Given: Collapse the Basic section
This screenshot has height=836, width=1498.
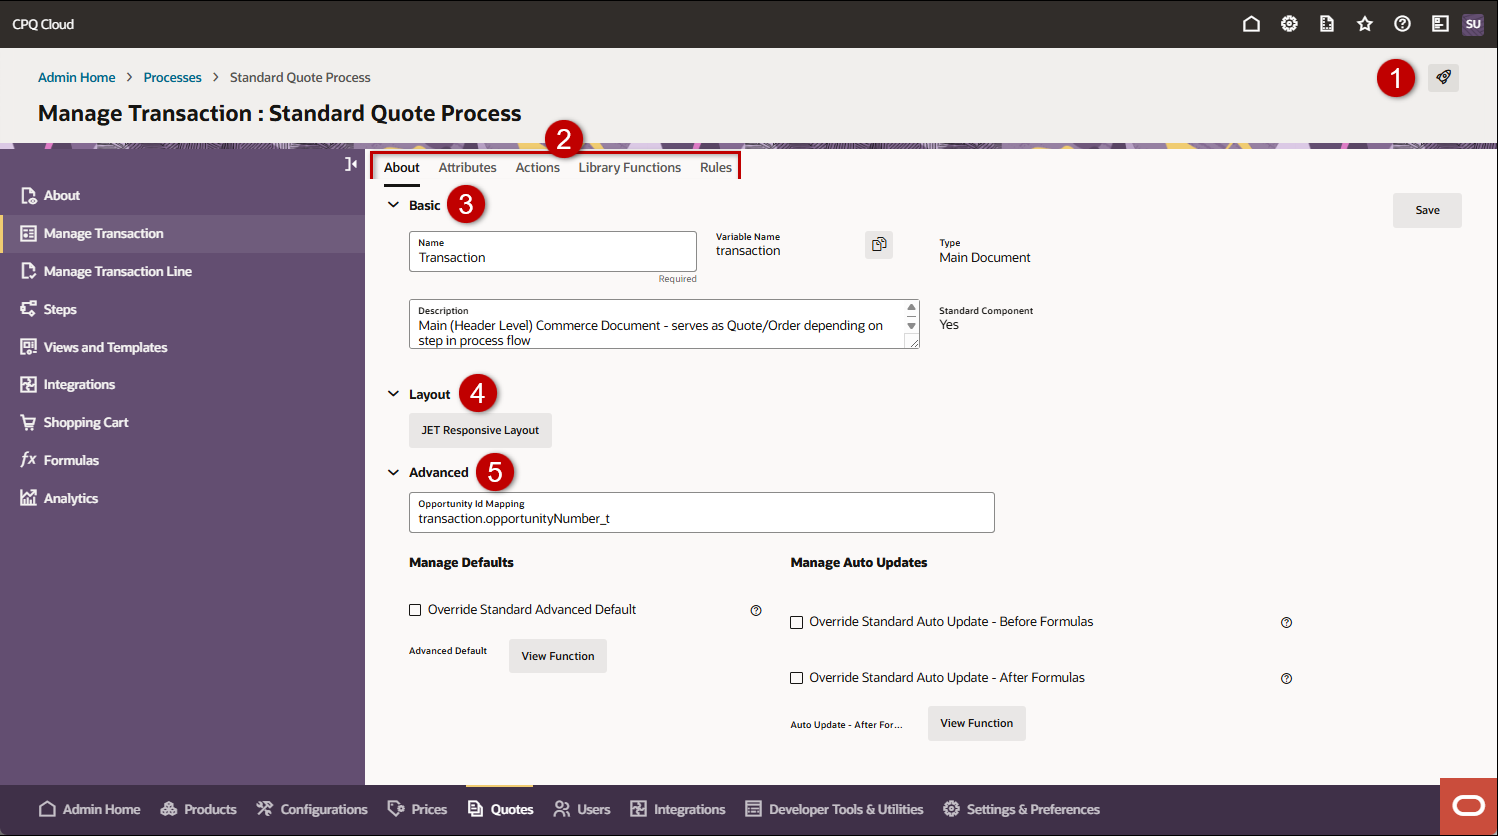Looking at the screenshot, I should pyautogui.click(x=393, y=204).
